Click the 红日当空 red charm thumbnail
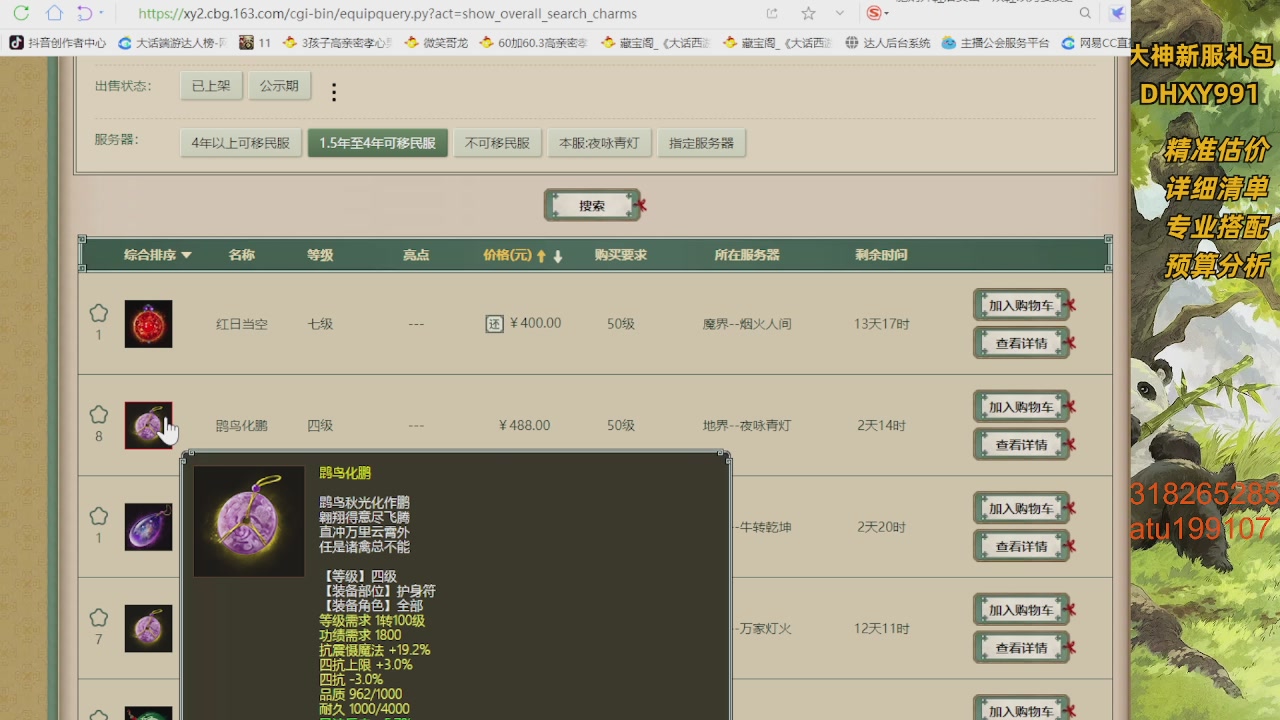The image size is (1280, 720). (x=148, y=324)
